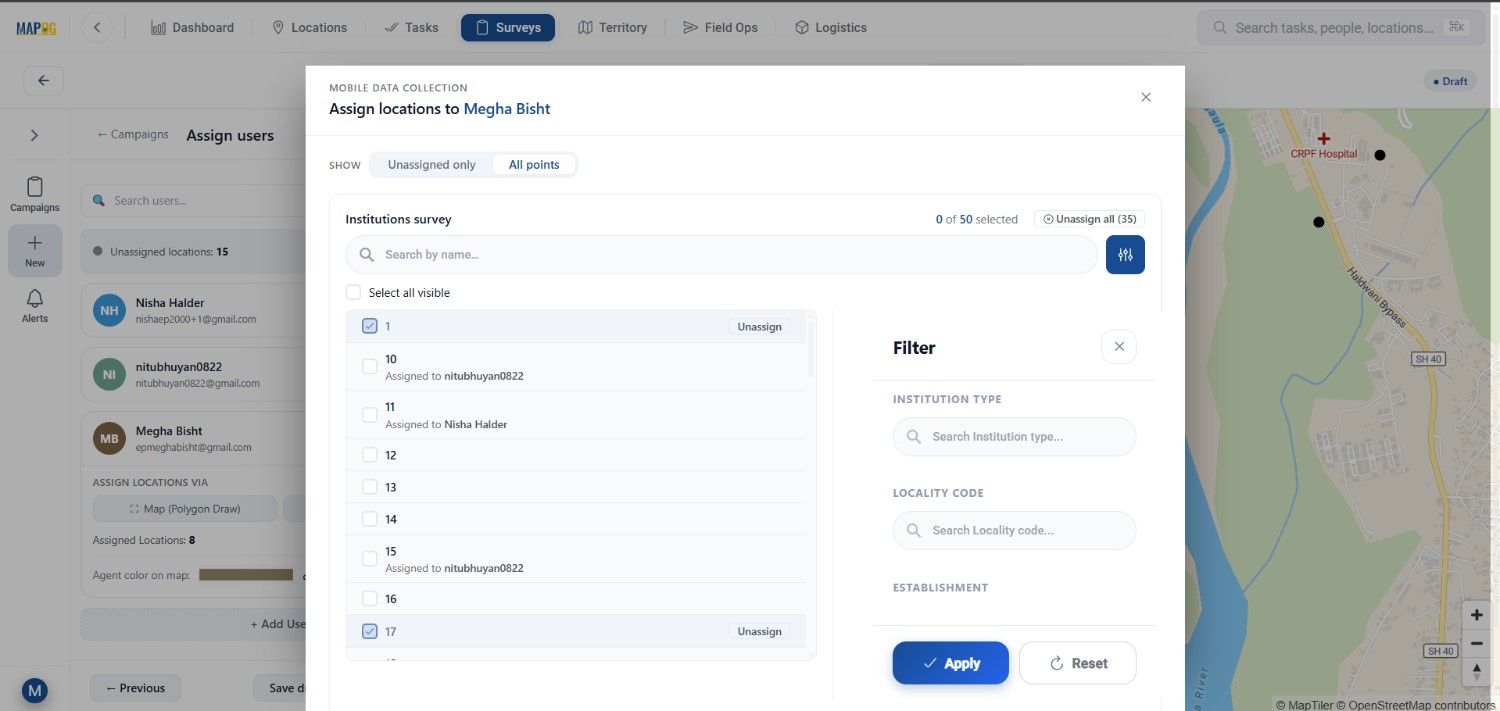Click the Draft status badge
1500x711 pixels.
click(1449, 81)
